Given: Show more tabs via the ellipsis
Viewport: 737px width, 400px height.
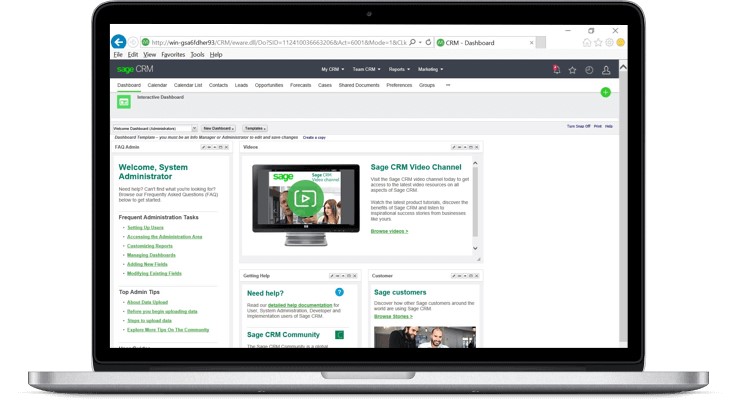Looking at the screenshot, I should pyautogui.click(x=448, y=85).
